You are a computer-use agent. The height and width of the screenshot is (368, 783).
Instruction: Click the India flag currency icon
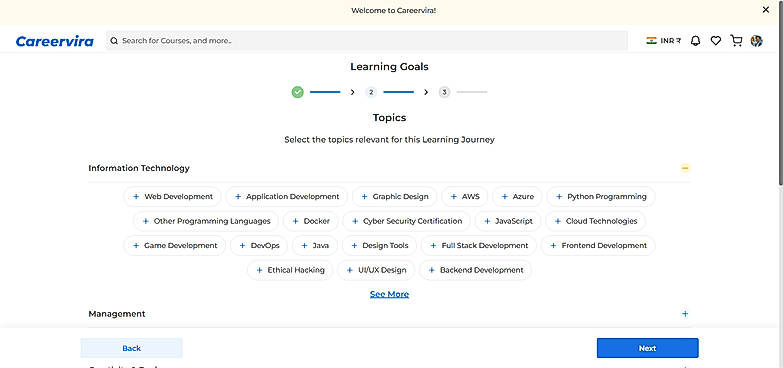pos(651,41)
